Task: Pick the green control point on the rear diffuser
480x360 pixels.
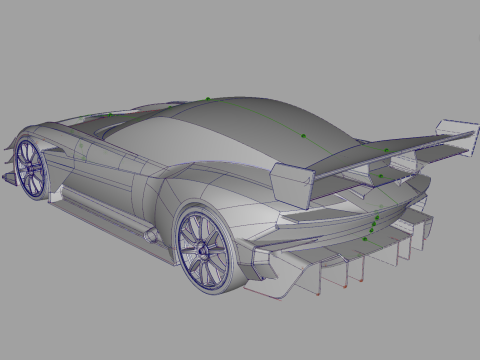Action: click(x=365, y=239)
